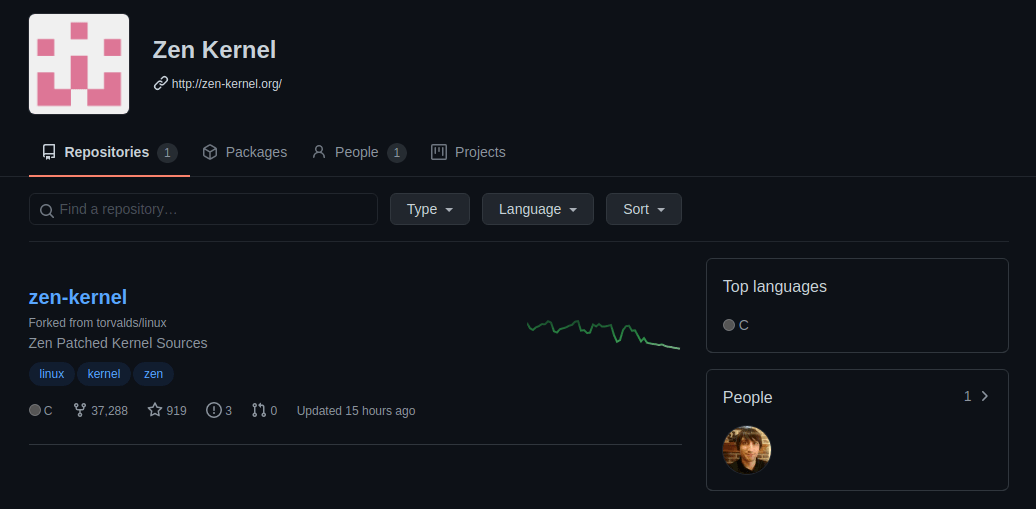Open the Language filter dropdown
The height and width of the screenshot is (509, 1036).
tap(538, 209)
